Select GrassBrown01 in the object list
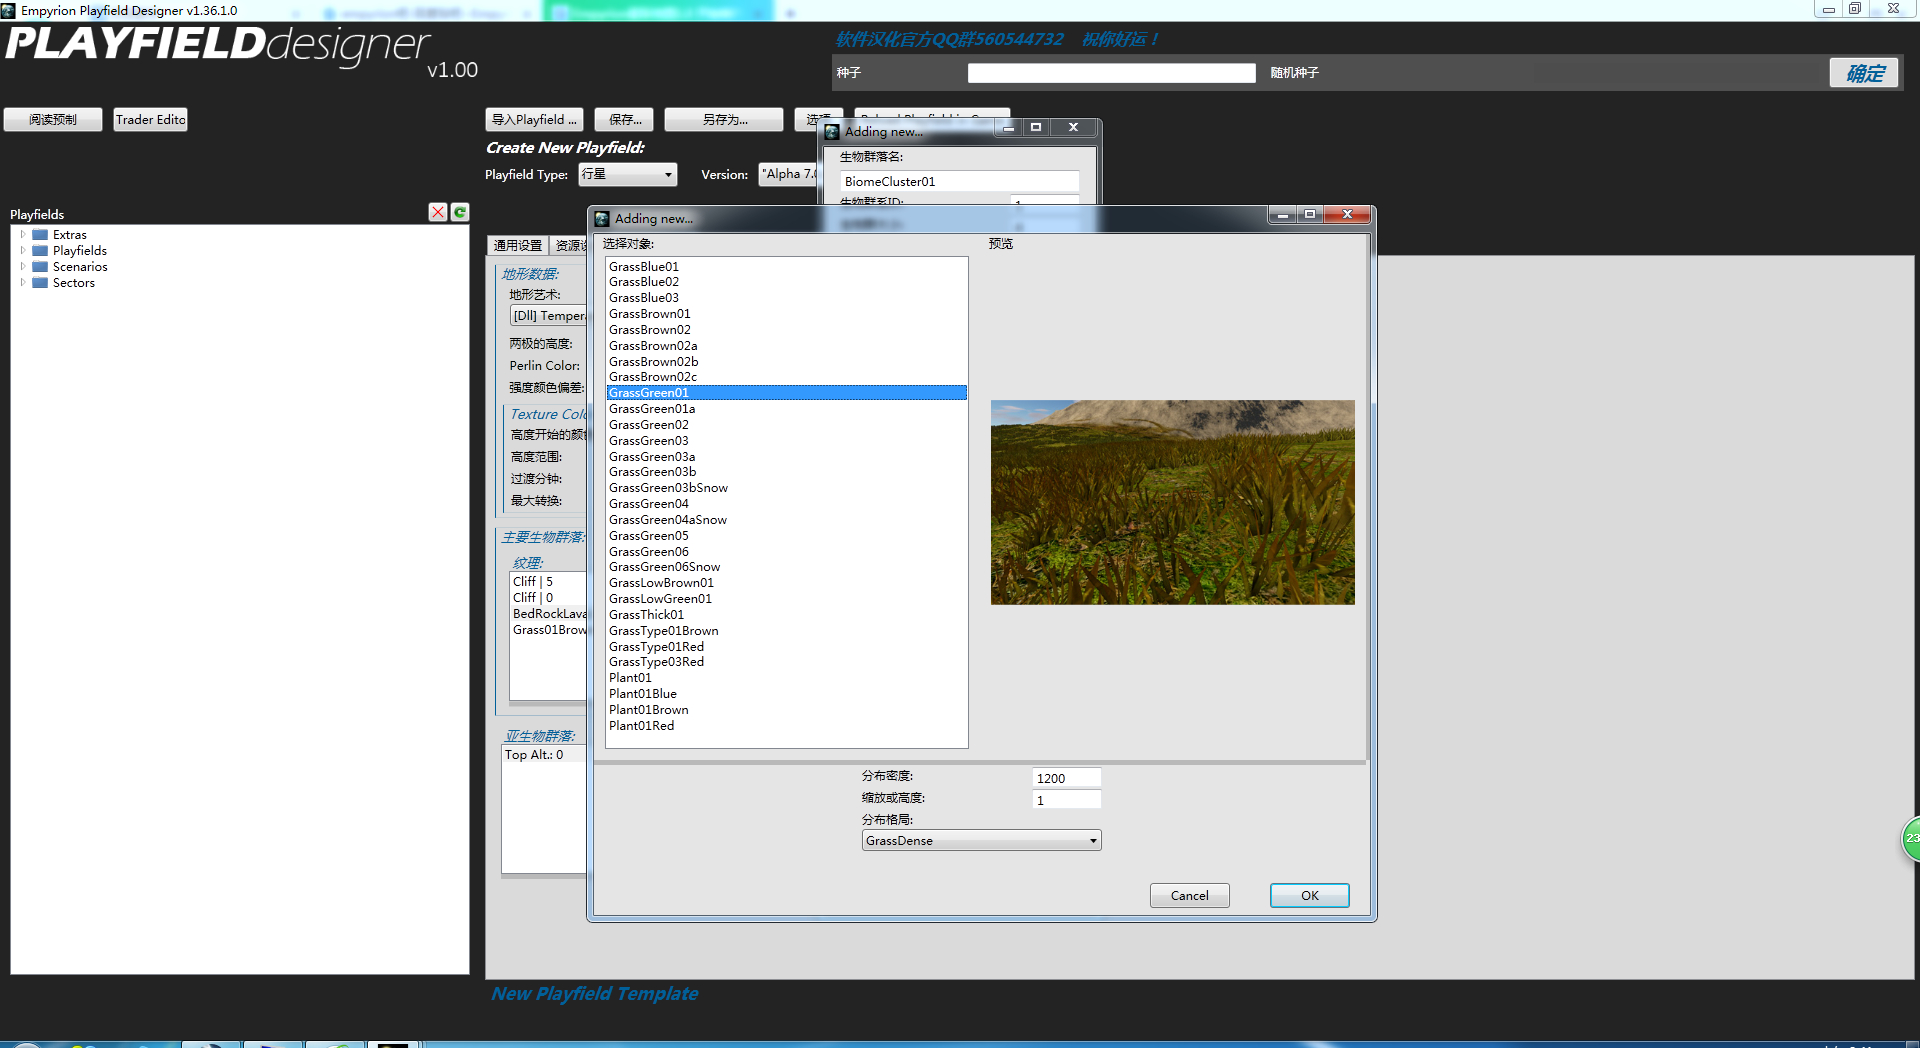This screenshot has height=1048, width=1920. [x=786, y=314]
